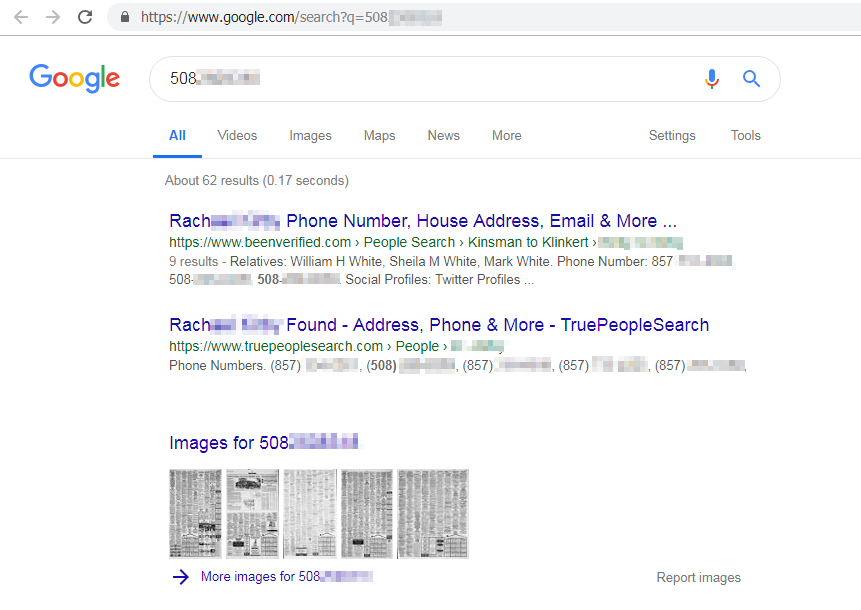Open the first newspaper image thumbnail
This screenshot has width=861, height=610.
195,514
